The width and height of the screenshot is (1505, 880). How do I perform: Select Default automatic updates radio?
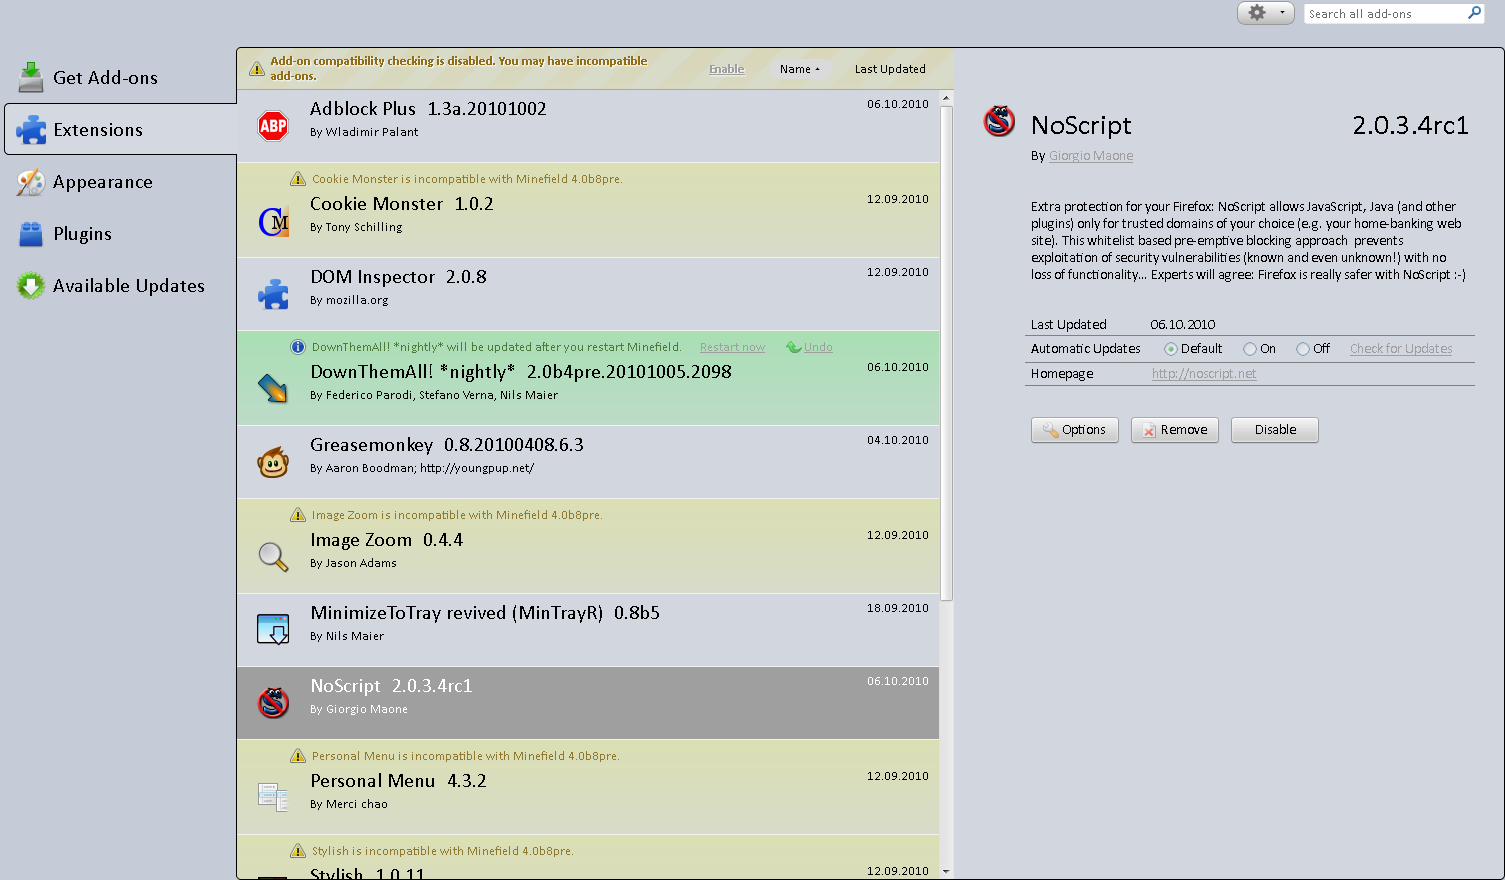point(1170,349)
